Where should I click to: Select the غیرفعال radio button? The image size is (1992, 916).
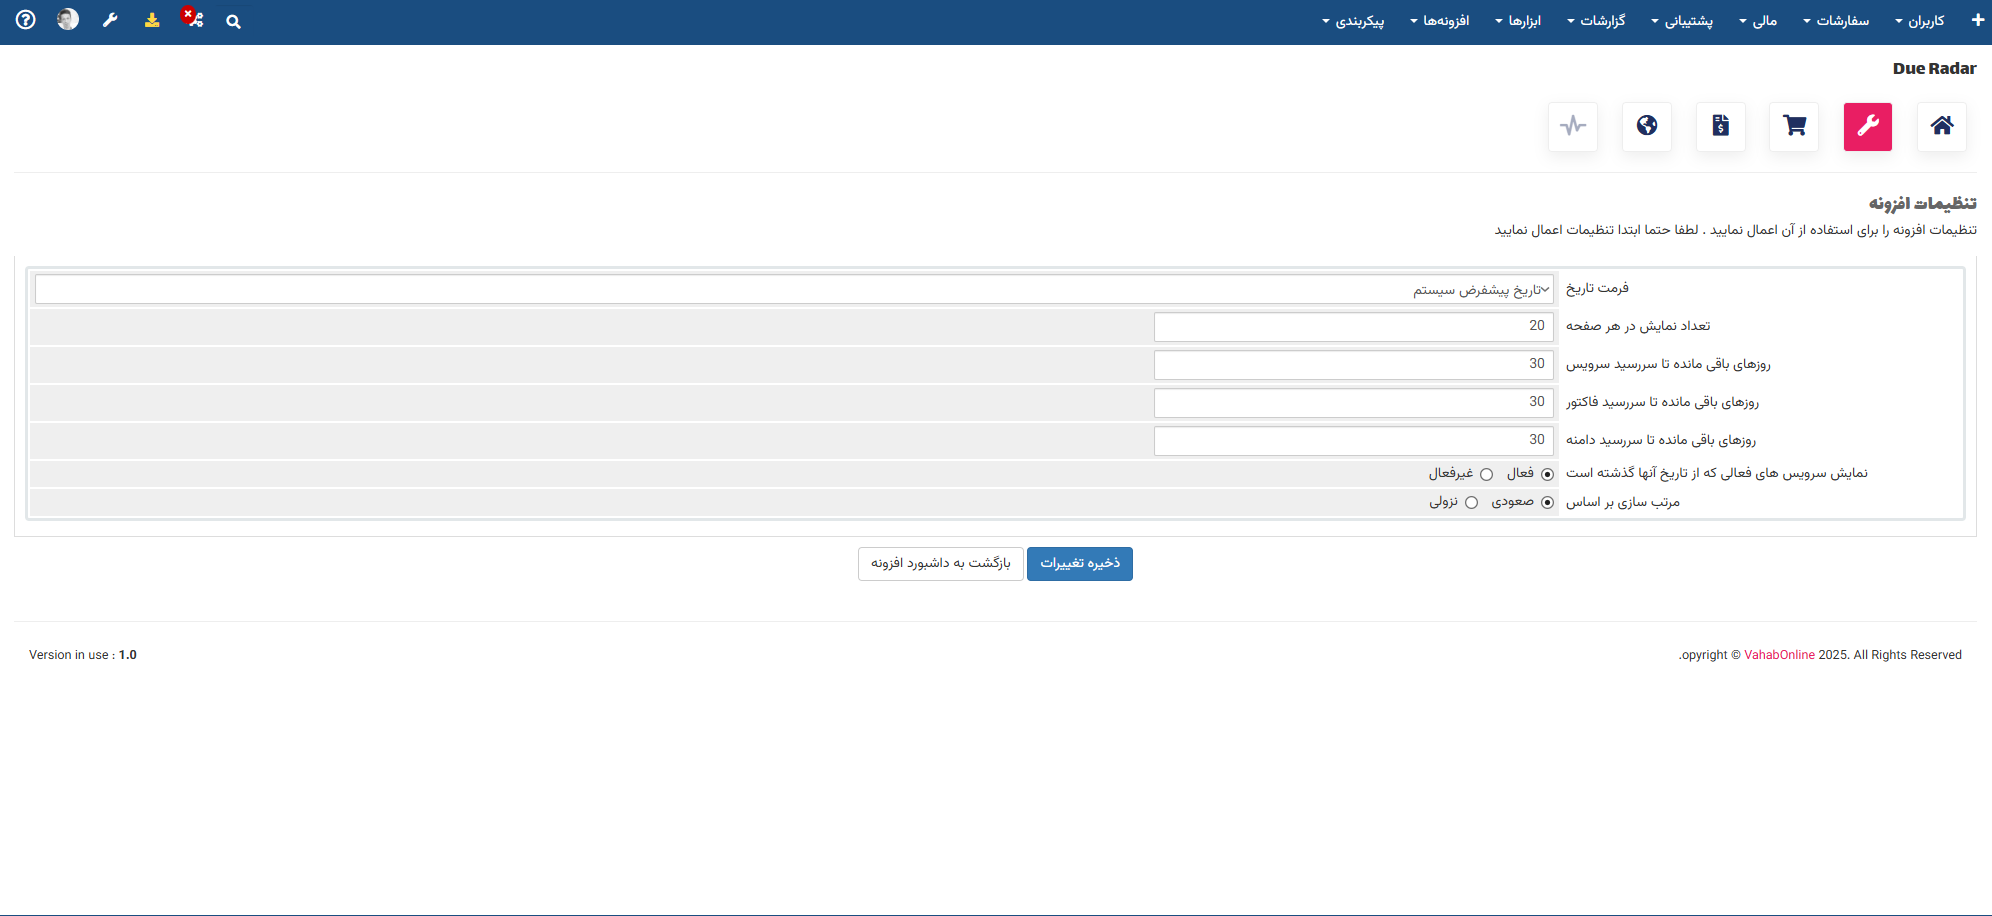(x=1486, y=474)
